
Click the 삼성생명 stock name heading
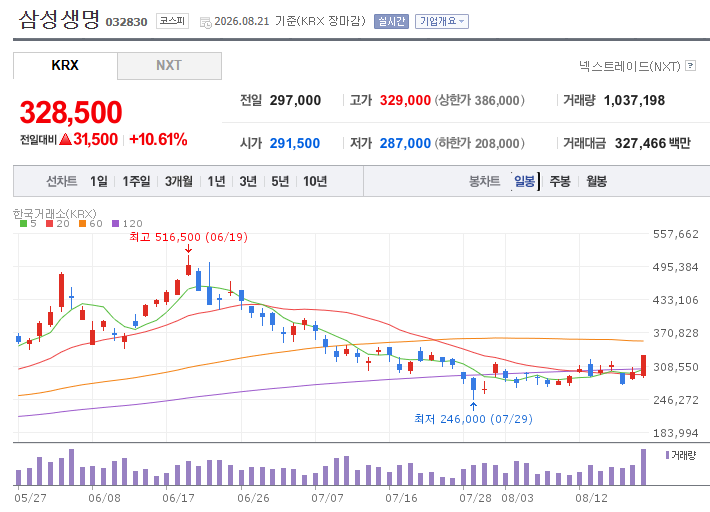[x=59, y=20]
